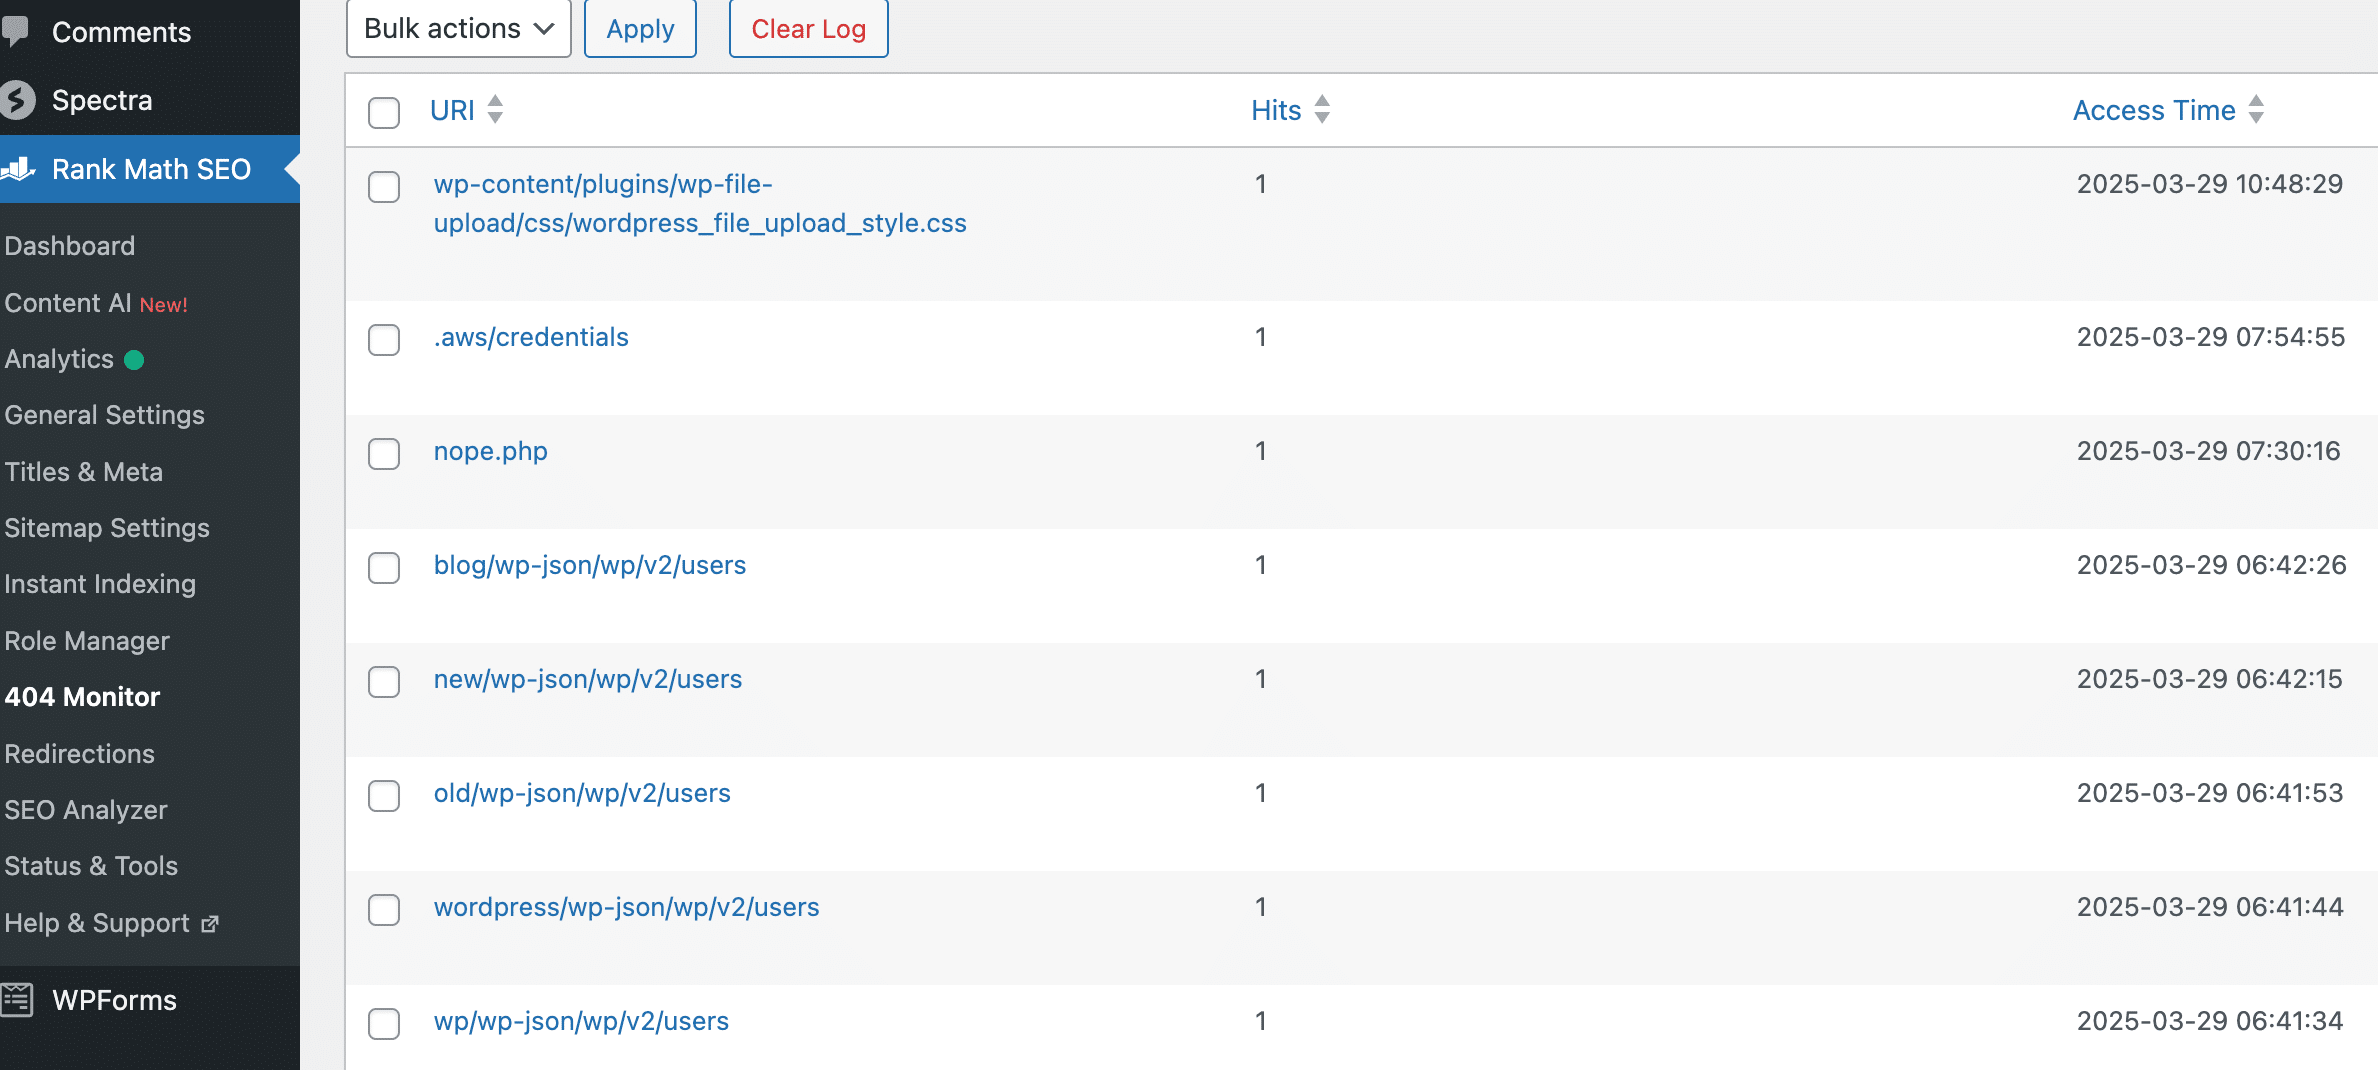This screenshot has width=2378, height=1070.
Task: Click the Help & Support external link icon
Action: pyautogui.click(x=210, y=924)
